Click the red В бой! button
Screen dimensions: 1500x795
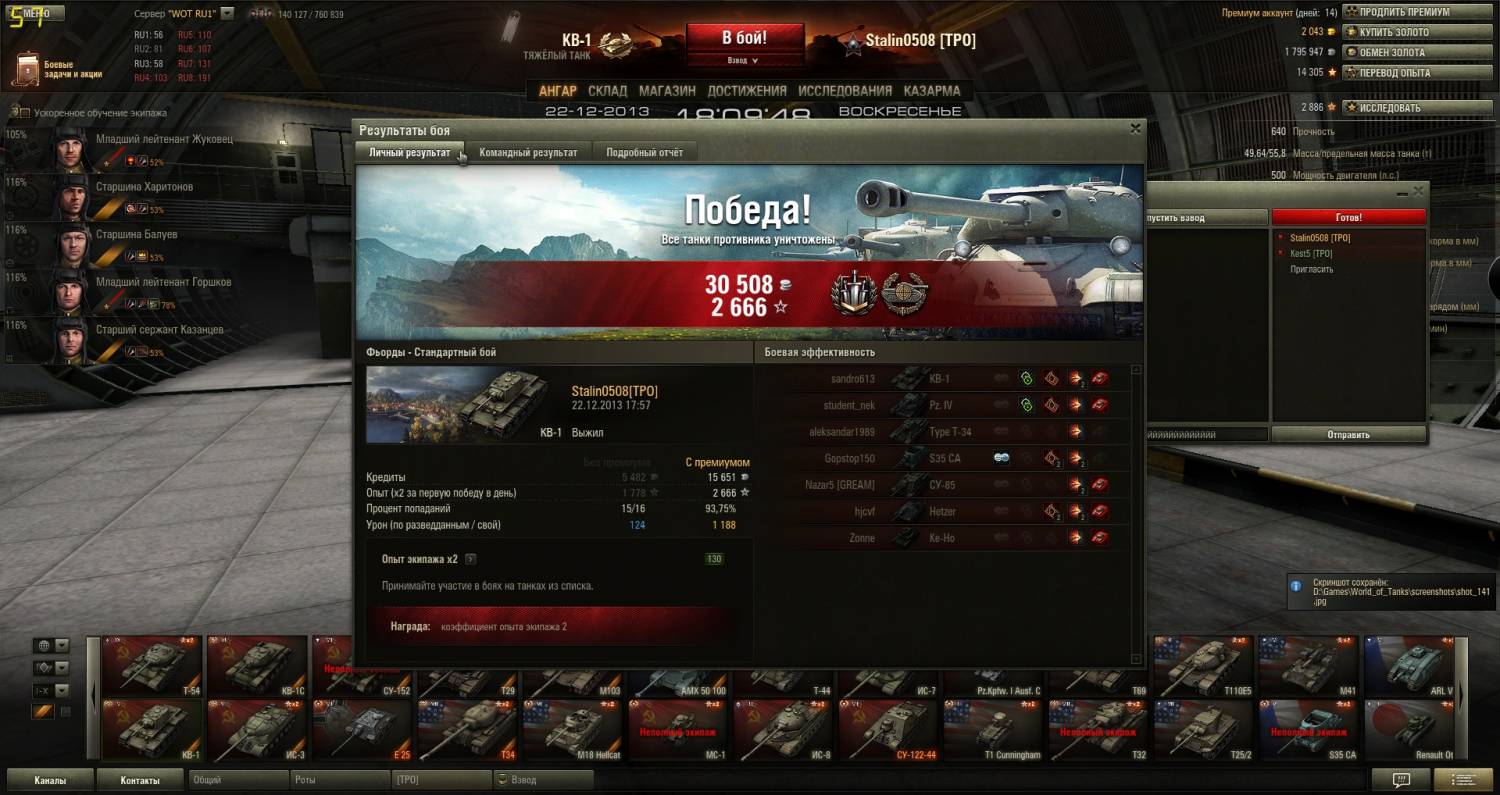point(745,38)
